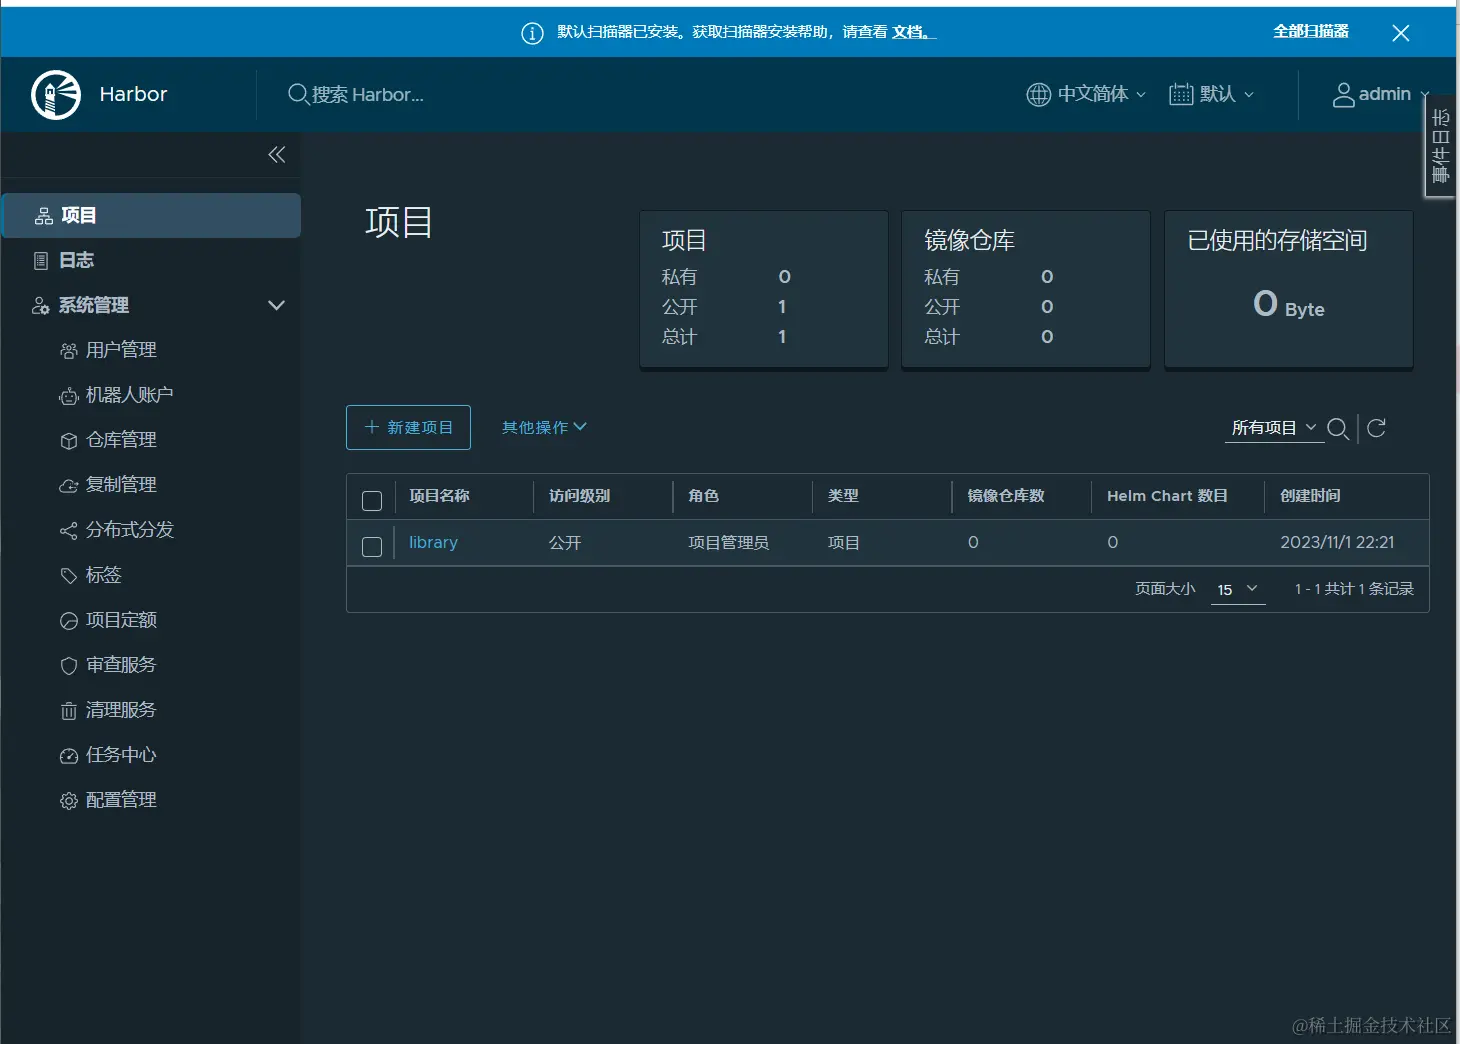Close the scanner notification banner
Image resolution: width=1460 pixels, height=1044 pixels.
point(1401,33)
